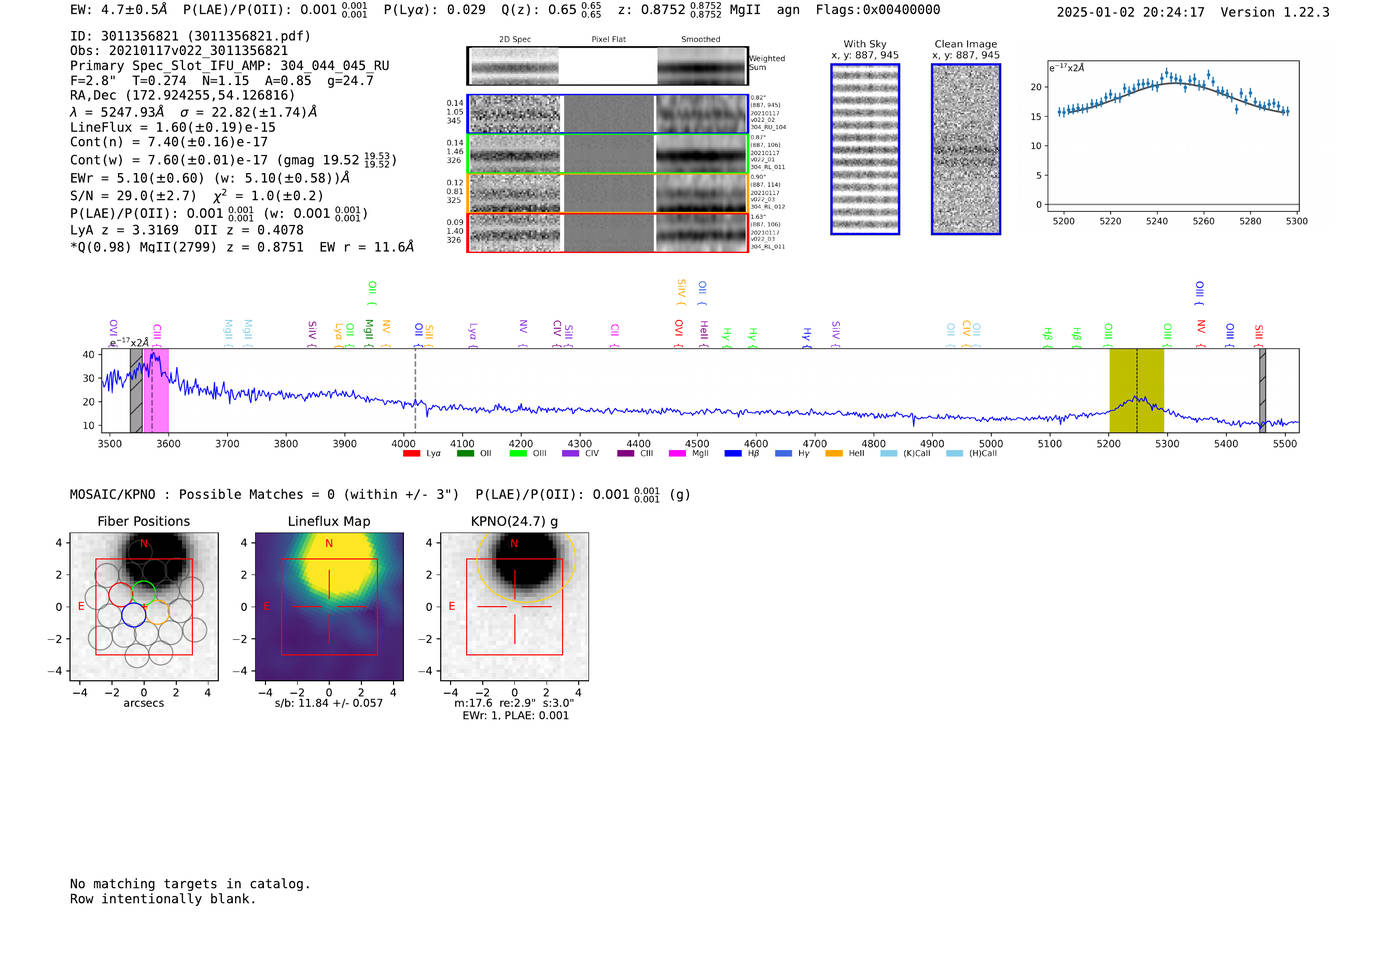Click the magenta highlighted band near 3580
The image size is (1400, 953).
pyautogui.click(x=156, y=390)
